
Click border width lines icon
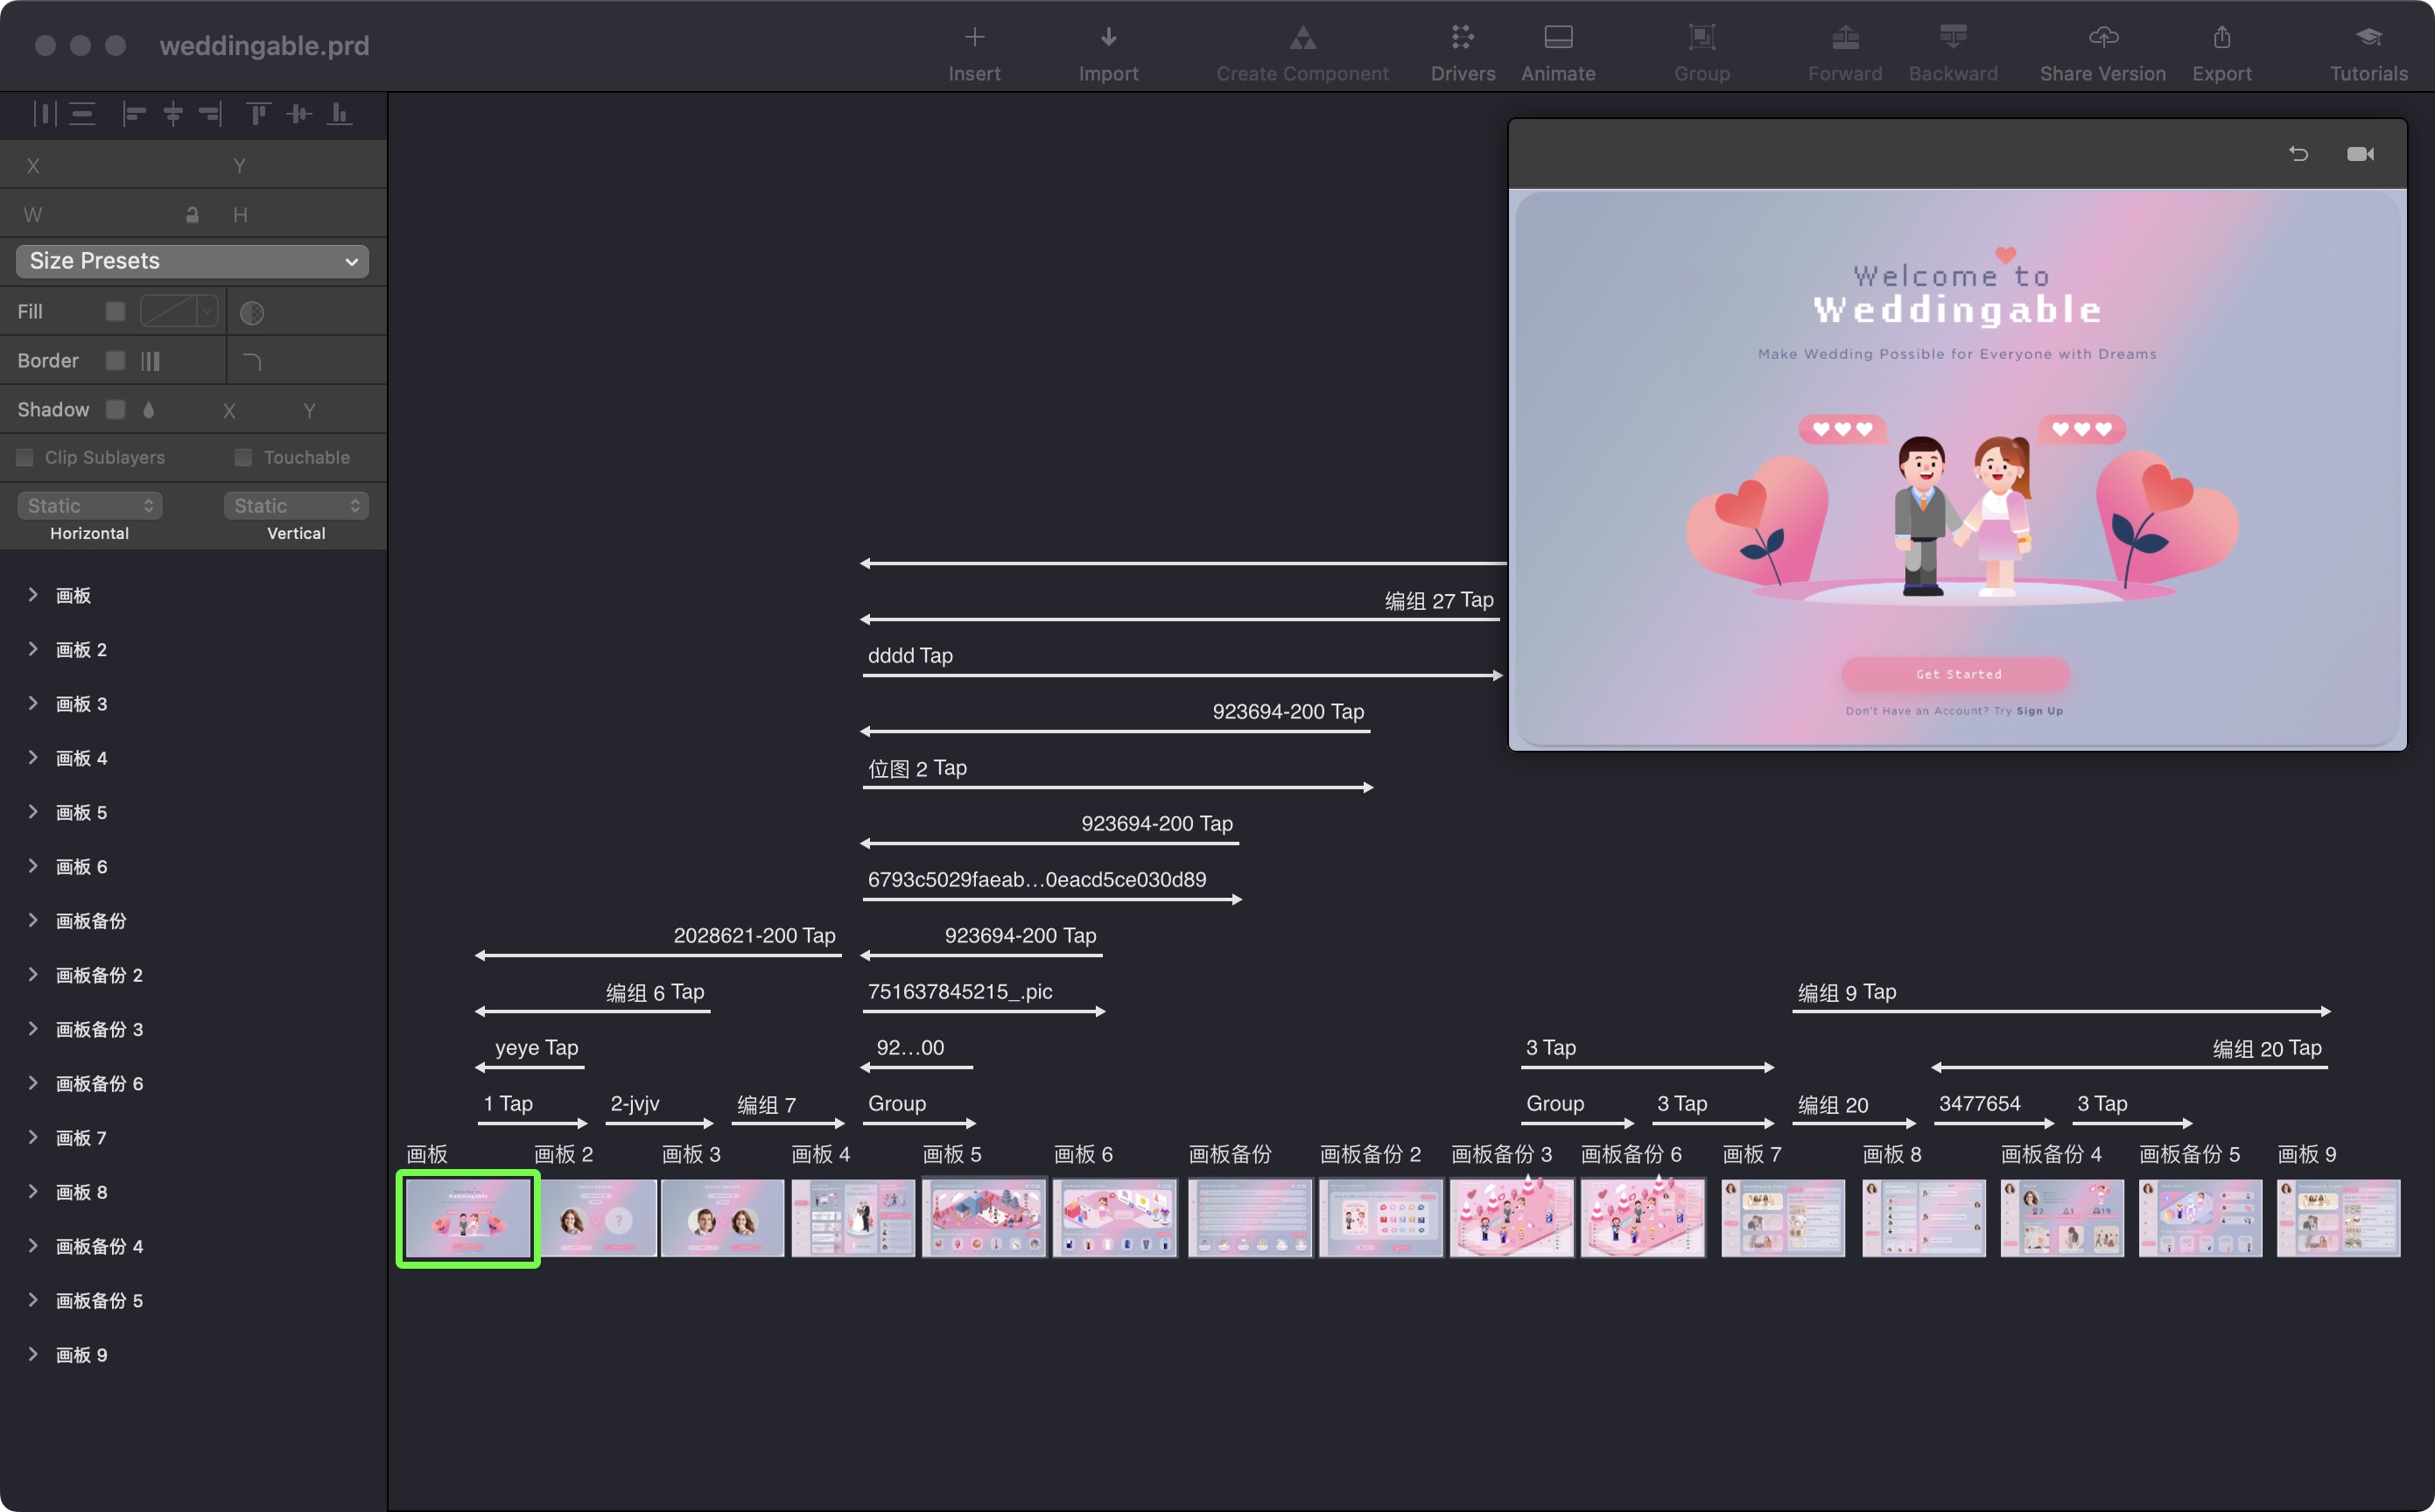pyautogui.click(x=151, y=361)
